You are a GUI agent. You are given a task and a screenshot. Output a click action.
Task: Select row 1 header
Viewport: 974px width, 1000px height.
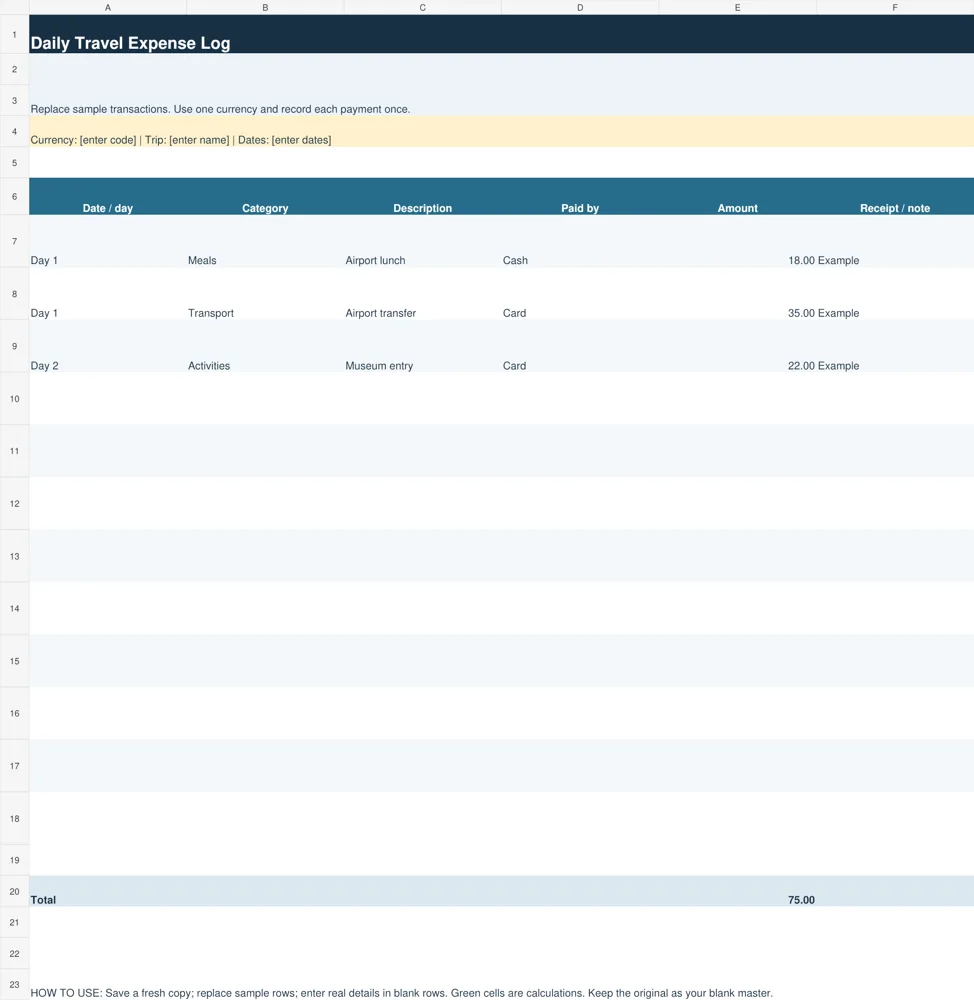pos(15,34)
